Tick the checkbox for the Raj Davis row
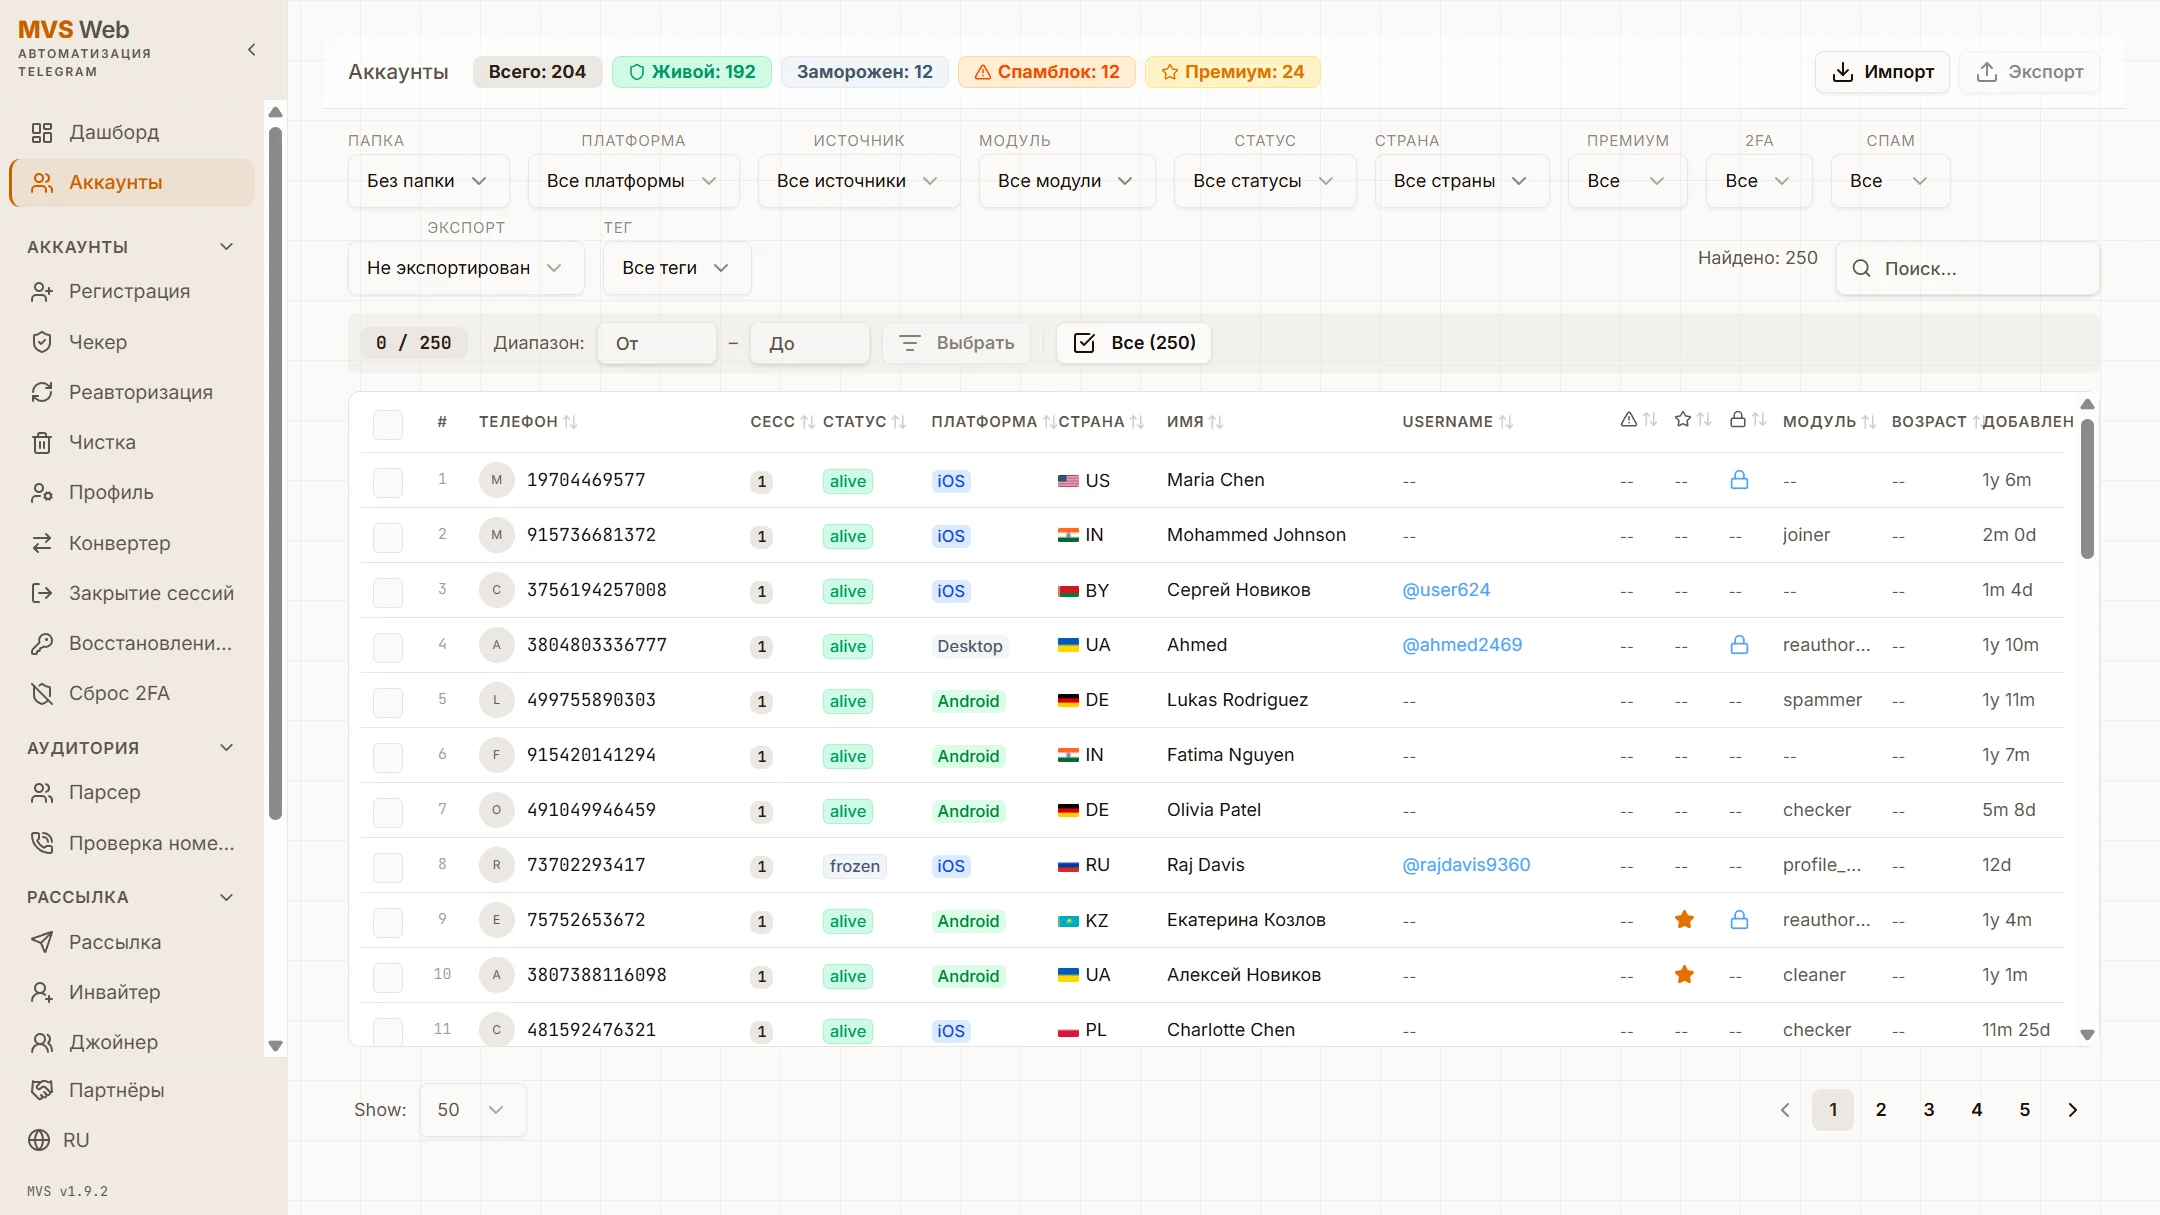 coord(388,866)
